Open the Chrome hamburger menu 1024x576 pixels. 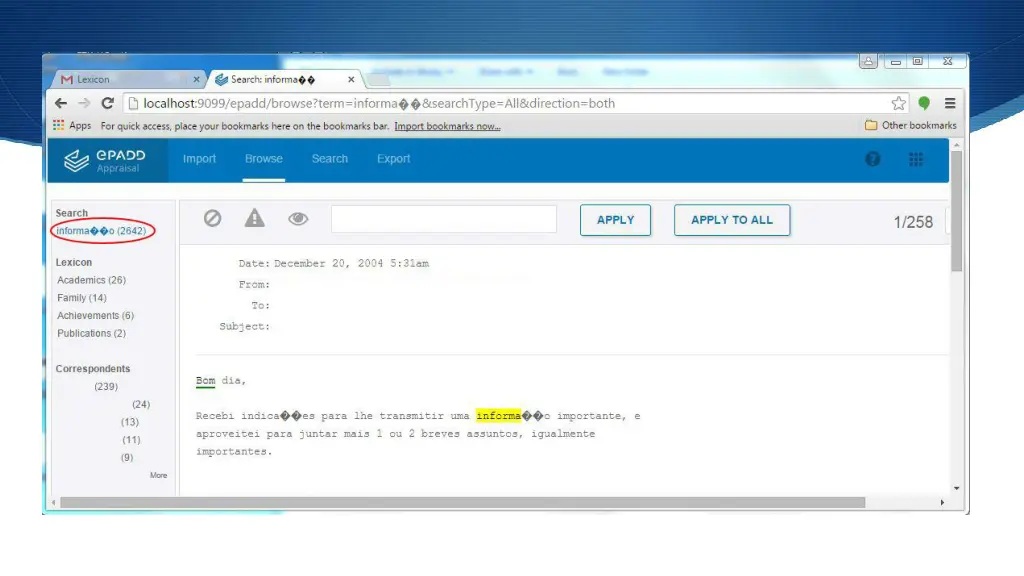point(950,103)
